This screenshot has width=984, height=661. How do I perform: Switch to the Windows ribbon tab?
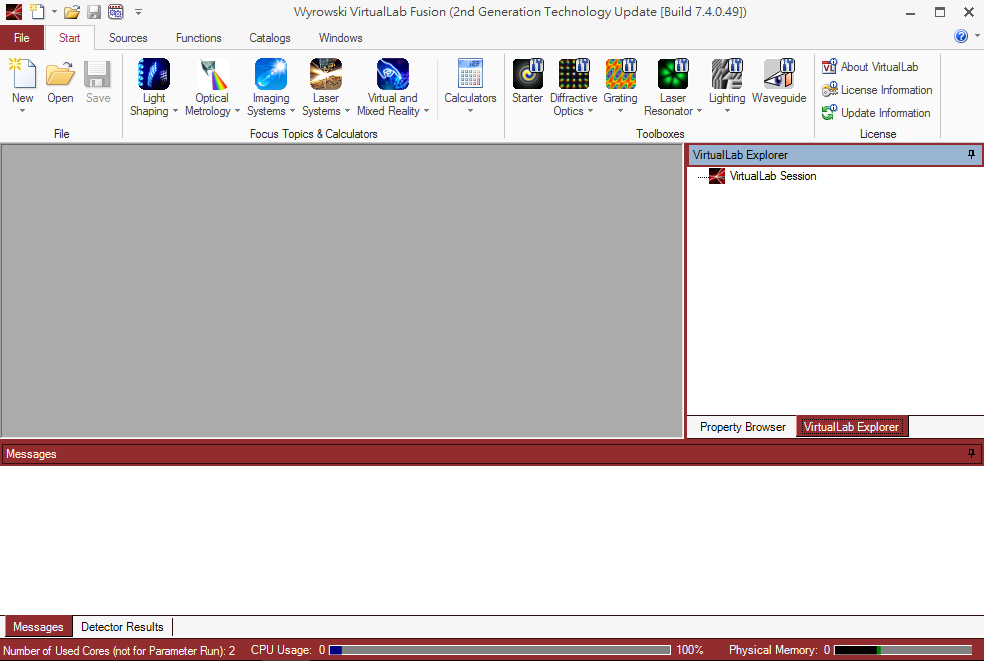[x=341, y=38]
